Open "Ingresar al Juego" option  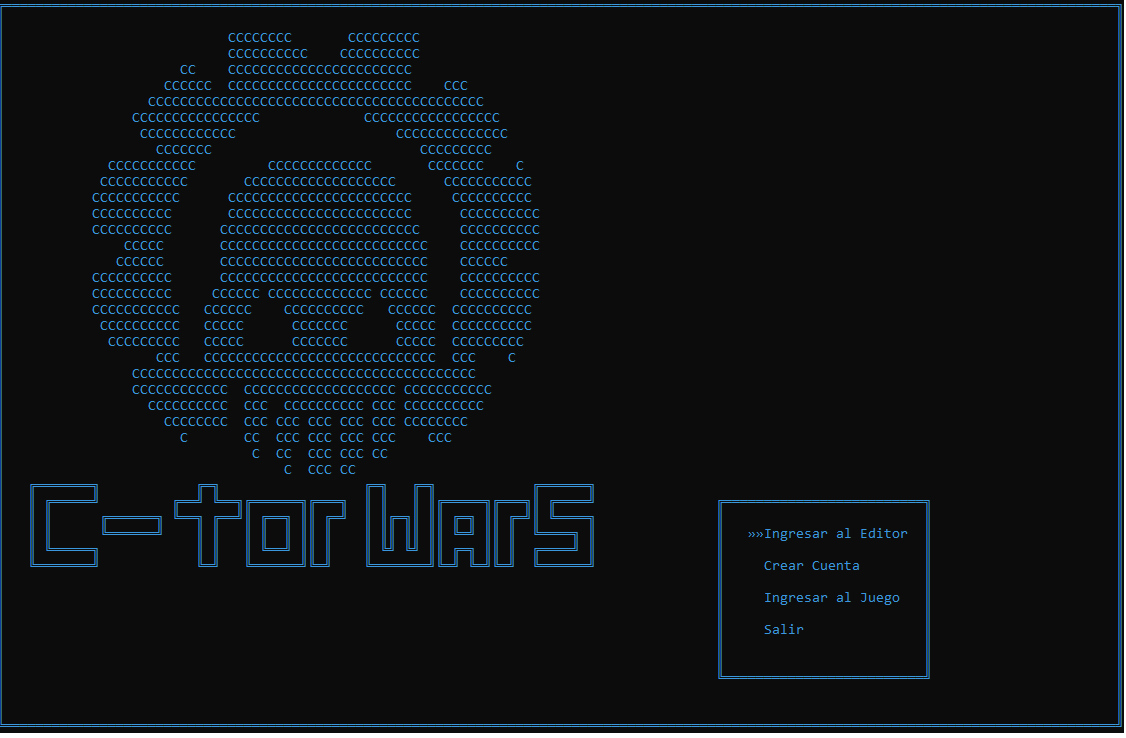(831, 597)
